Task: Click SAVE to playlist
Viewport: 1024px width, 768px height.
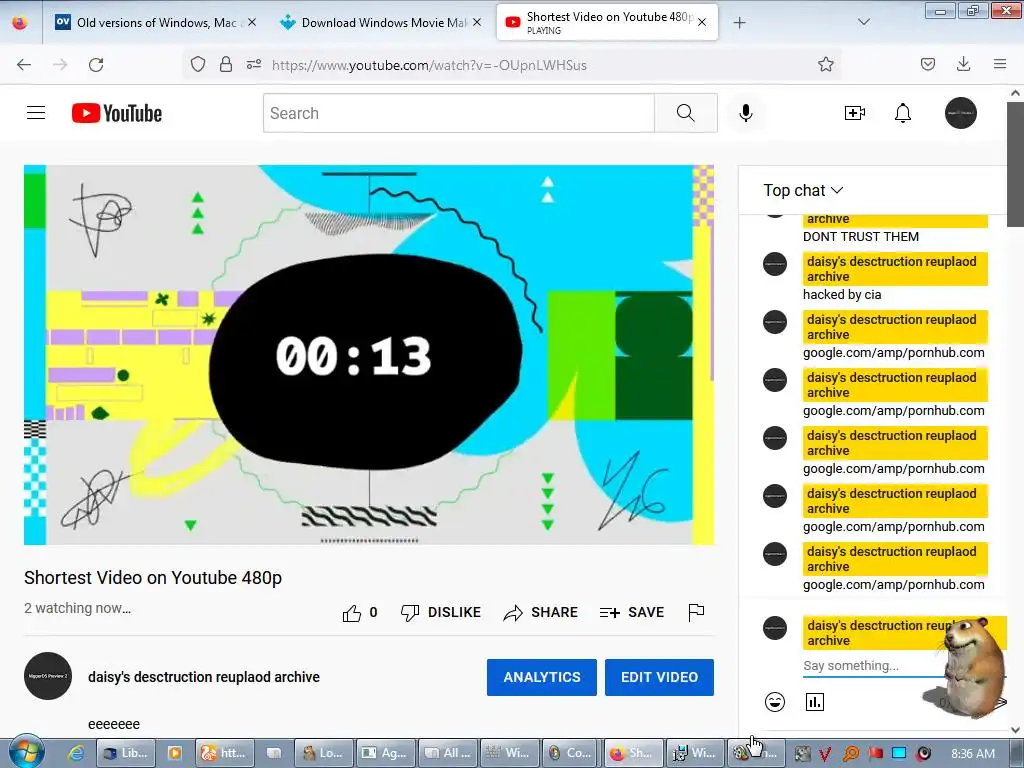Action: (632, 613)
